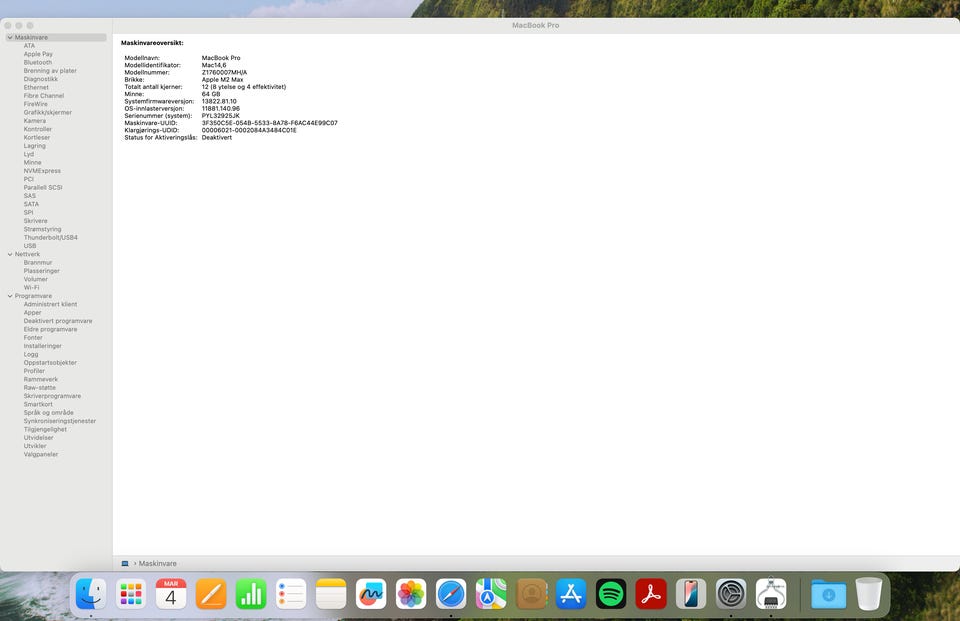Collapse the Programvare section chevron
The height and width of the screenshot is (621, 960).
10,296
